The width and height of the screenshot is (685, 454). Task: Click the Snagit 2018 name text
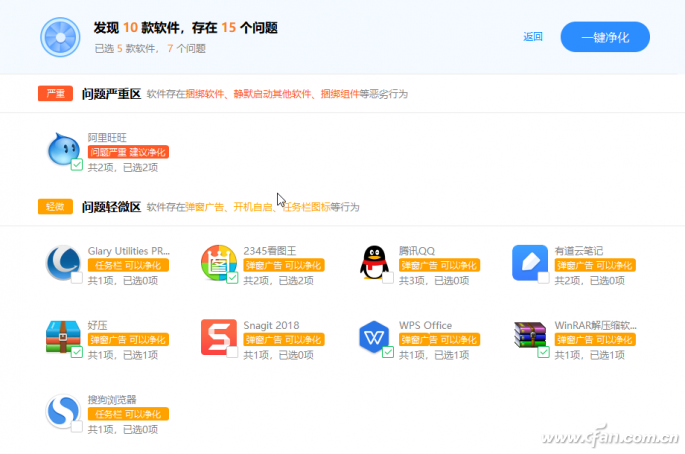(271, 326)
